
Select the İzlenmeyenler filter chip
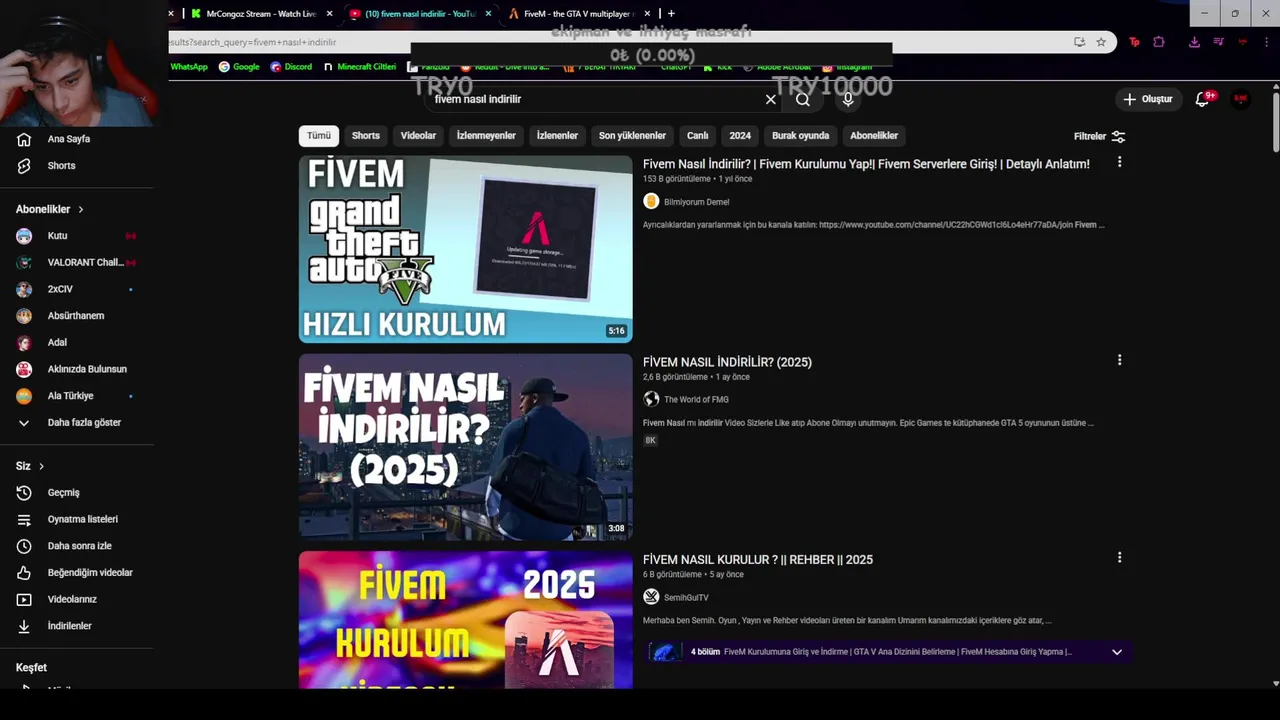click(486, 136)
